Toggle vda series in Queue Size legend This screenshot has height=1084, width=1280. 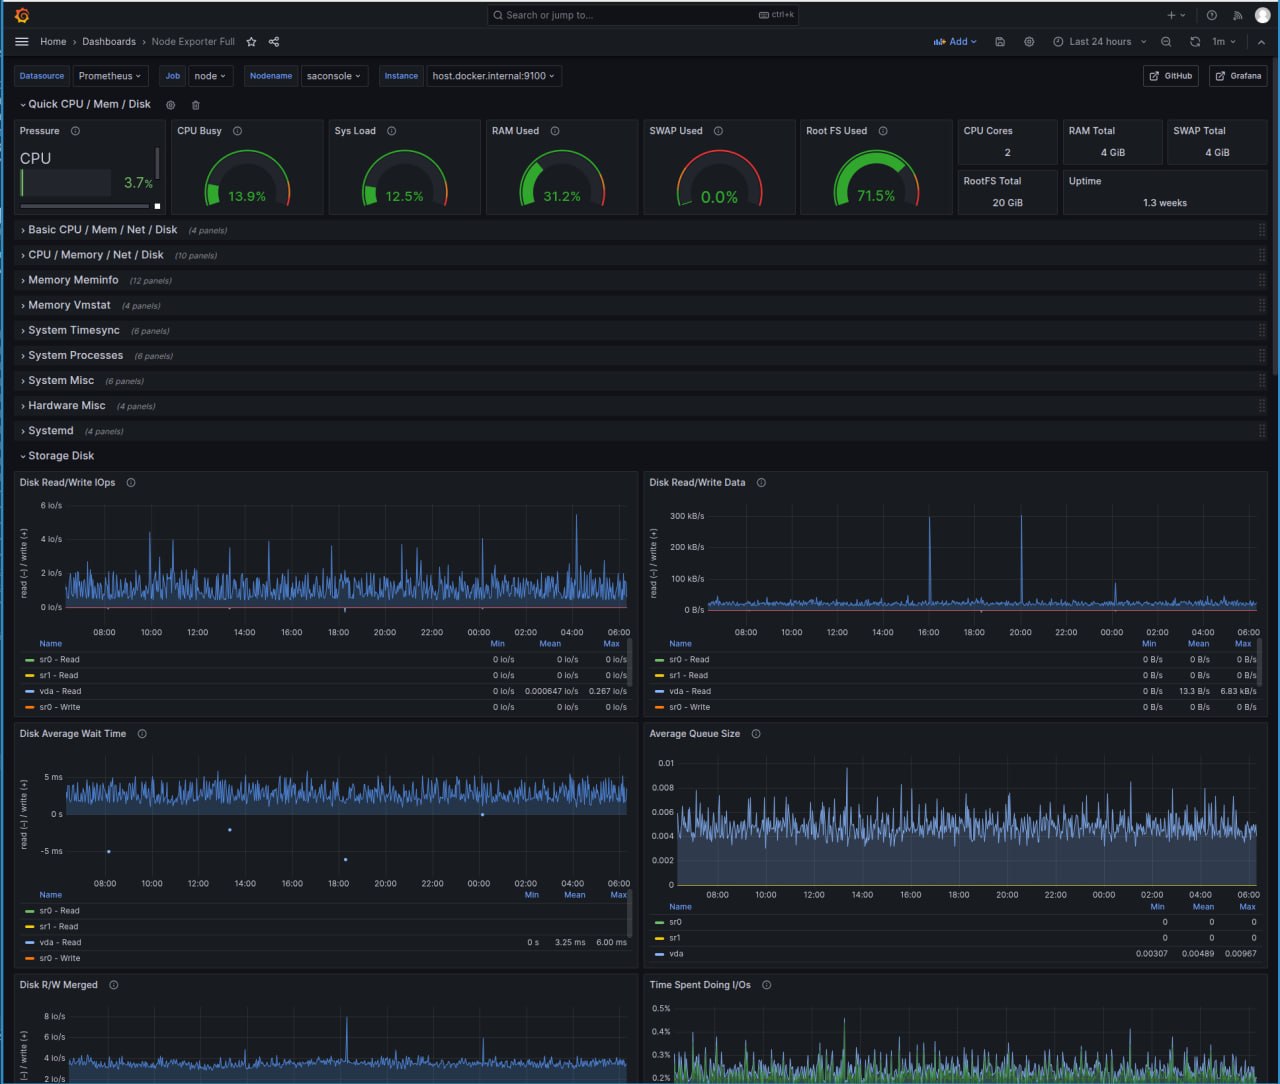click(675, 954)
